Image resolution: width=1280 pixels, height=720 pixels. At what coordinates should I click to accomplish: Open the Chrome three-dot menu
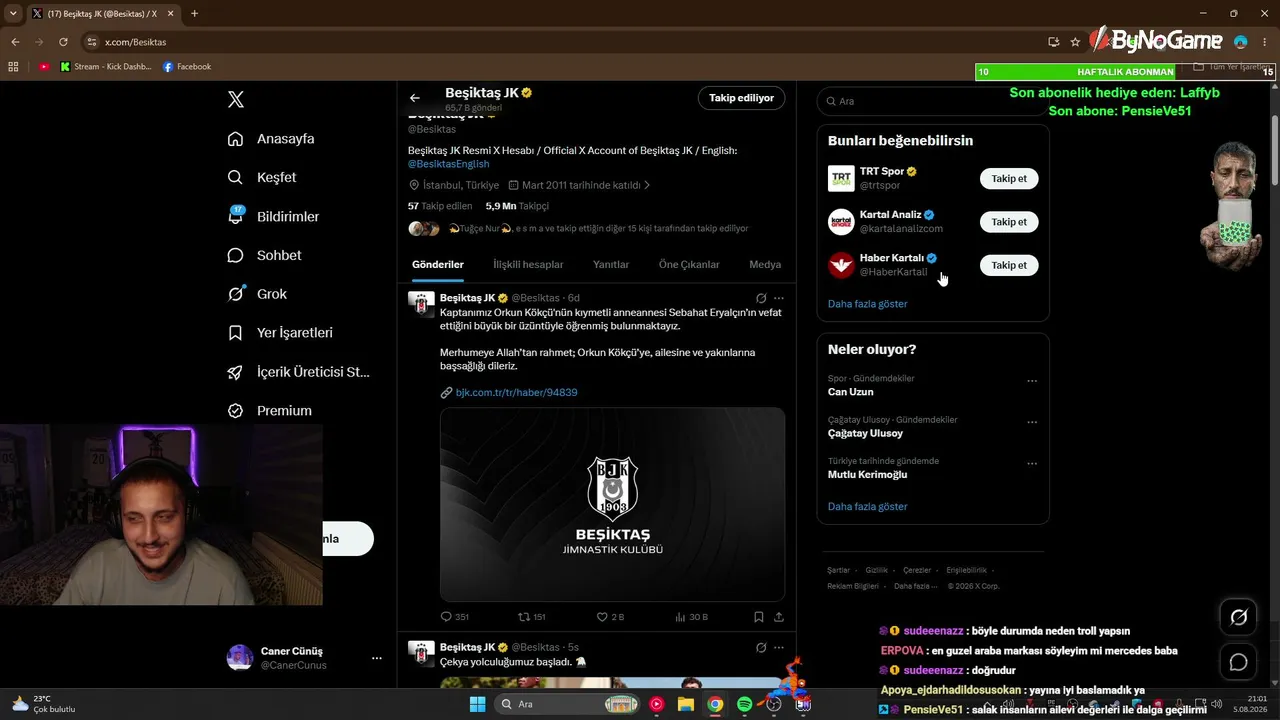(x=1266, y=42)
